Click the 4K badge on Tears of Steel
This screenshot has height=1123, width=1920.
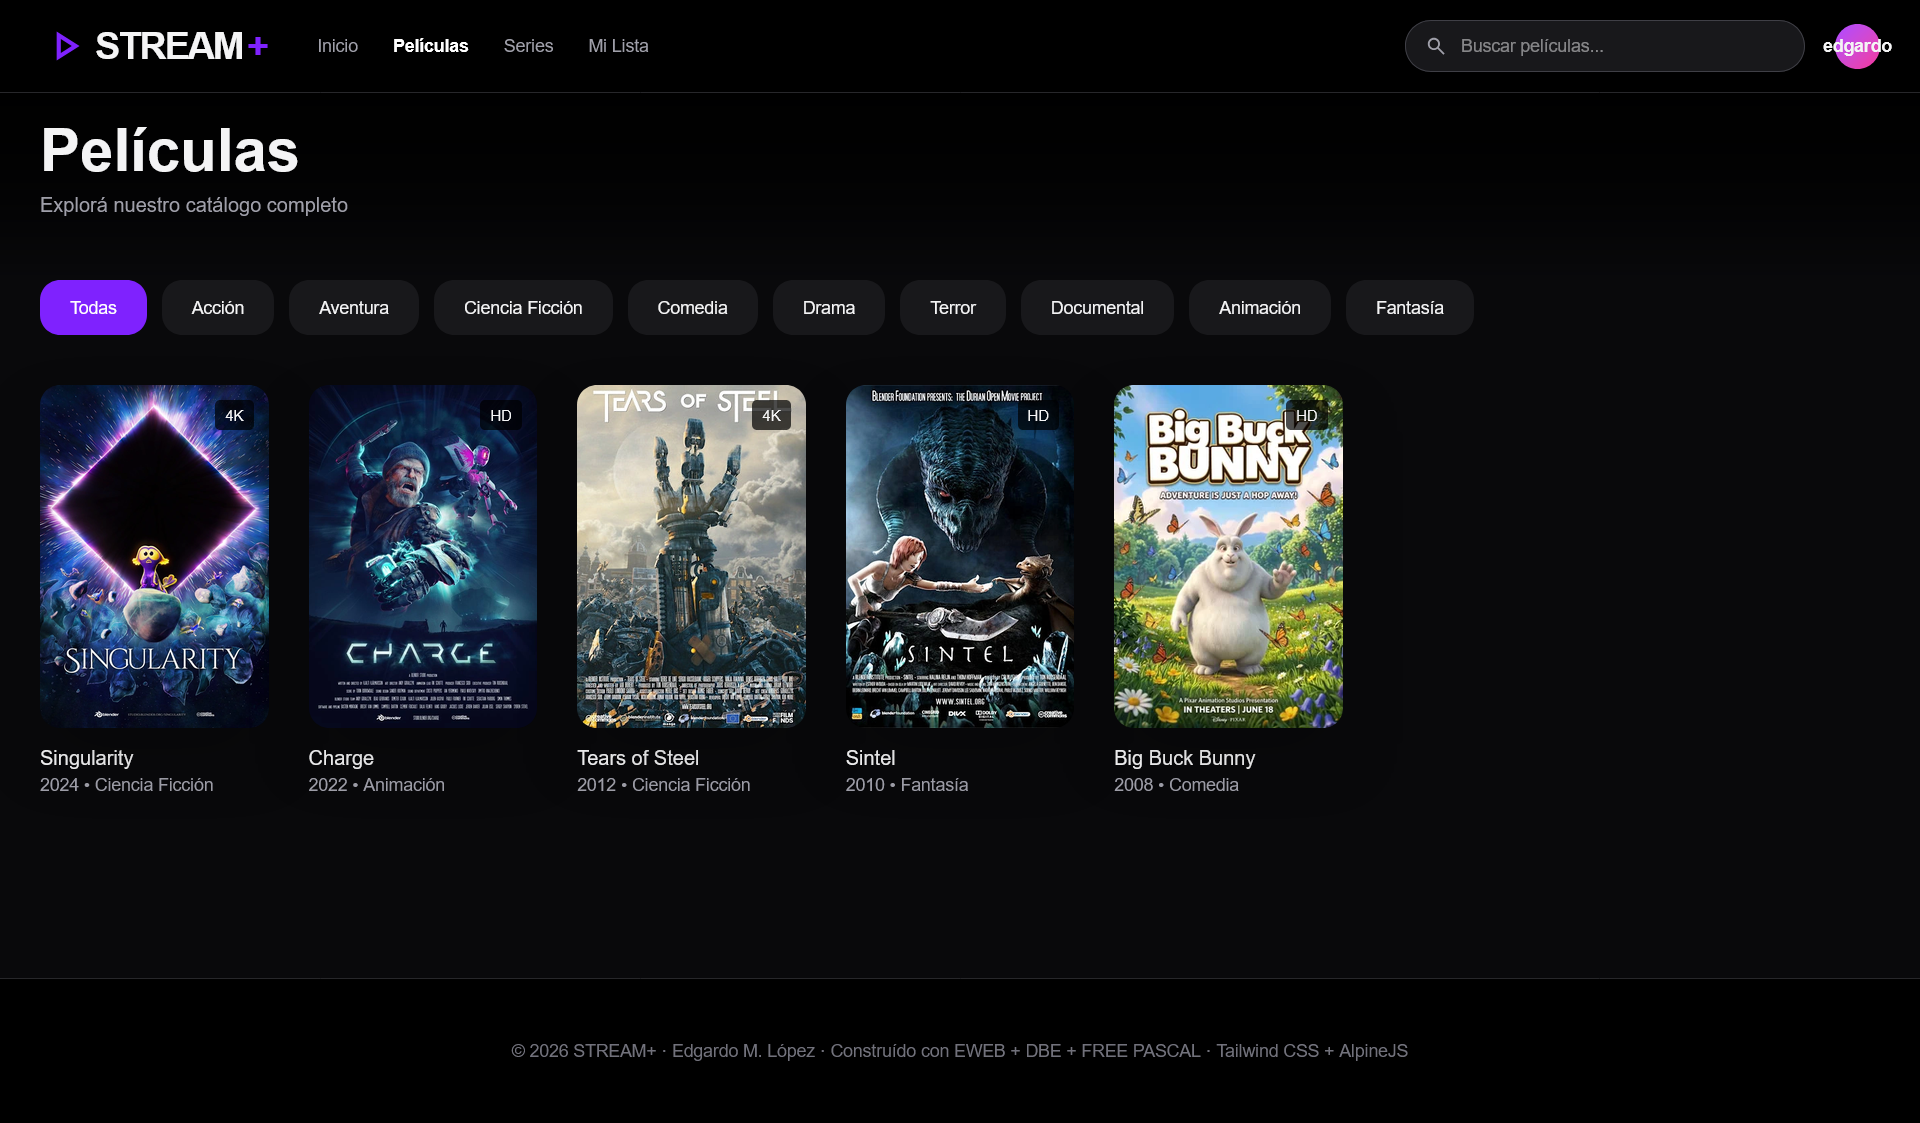coord(771,415)
